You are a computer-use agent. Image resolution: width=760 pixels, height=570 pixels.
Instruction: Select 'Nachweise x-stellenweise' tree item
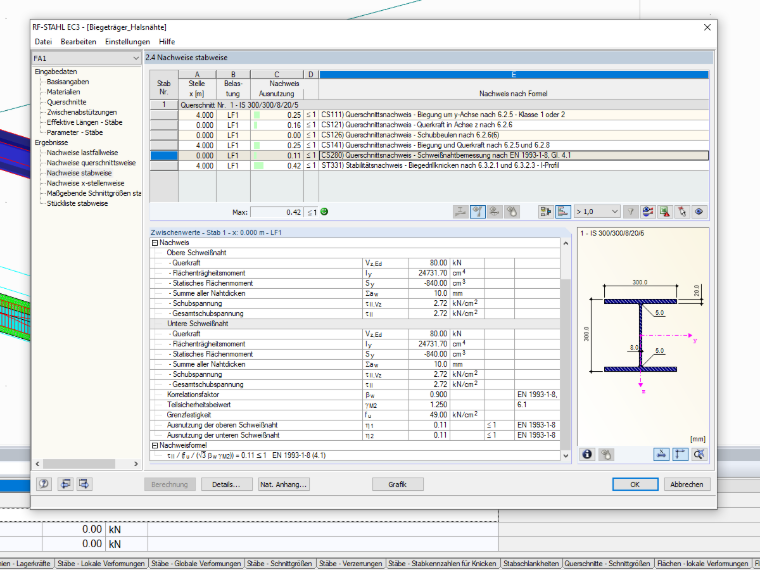click(x=85, y=183)
